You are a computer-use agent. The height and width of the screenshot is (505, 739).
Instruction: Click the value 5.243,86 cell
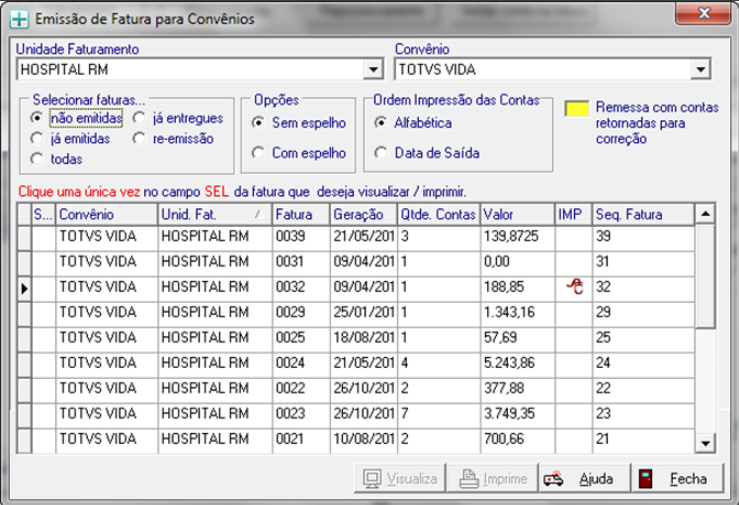(517, 363)
